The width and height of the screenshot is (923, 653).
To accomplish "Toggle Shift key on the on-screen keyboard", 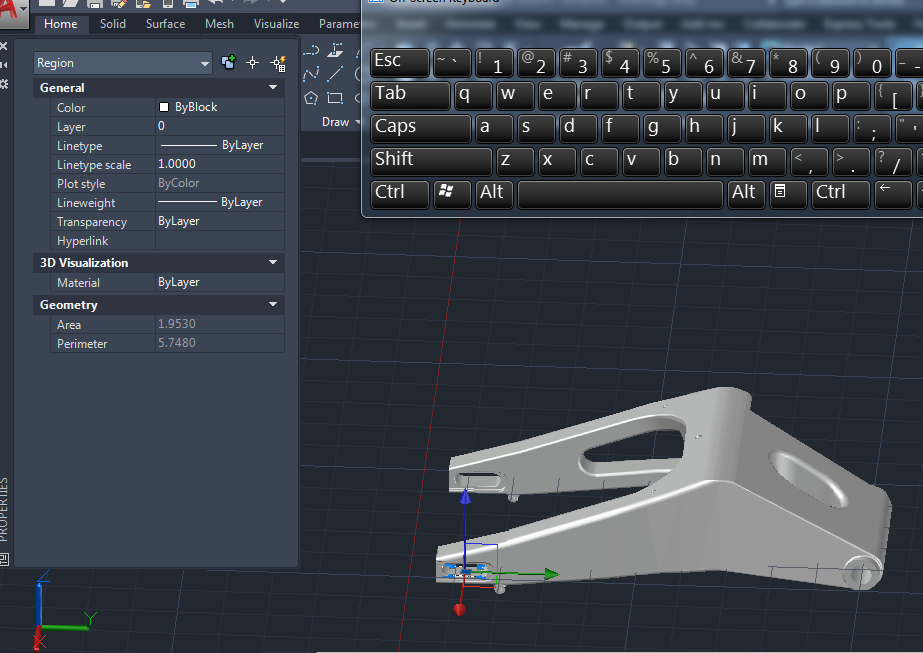I will point(431,161).
